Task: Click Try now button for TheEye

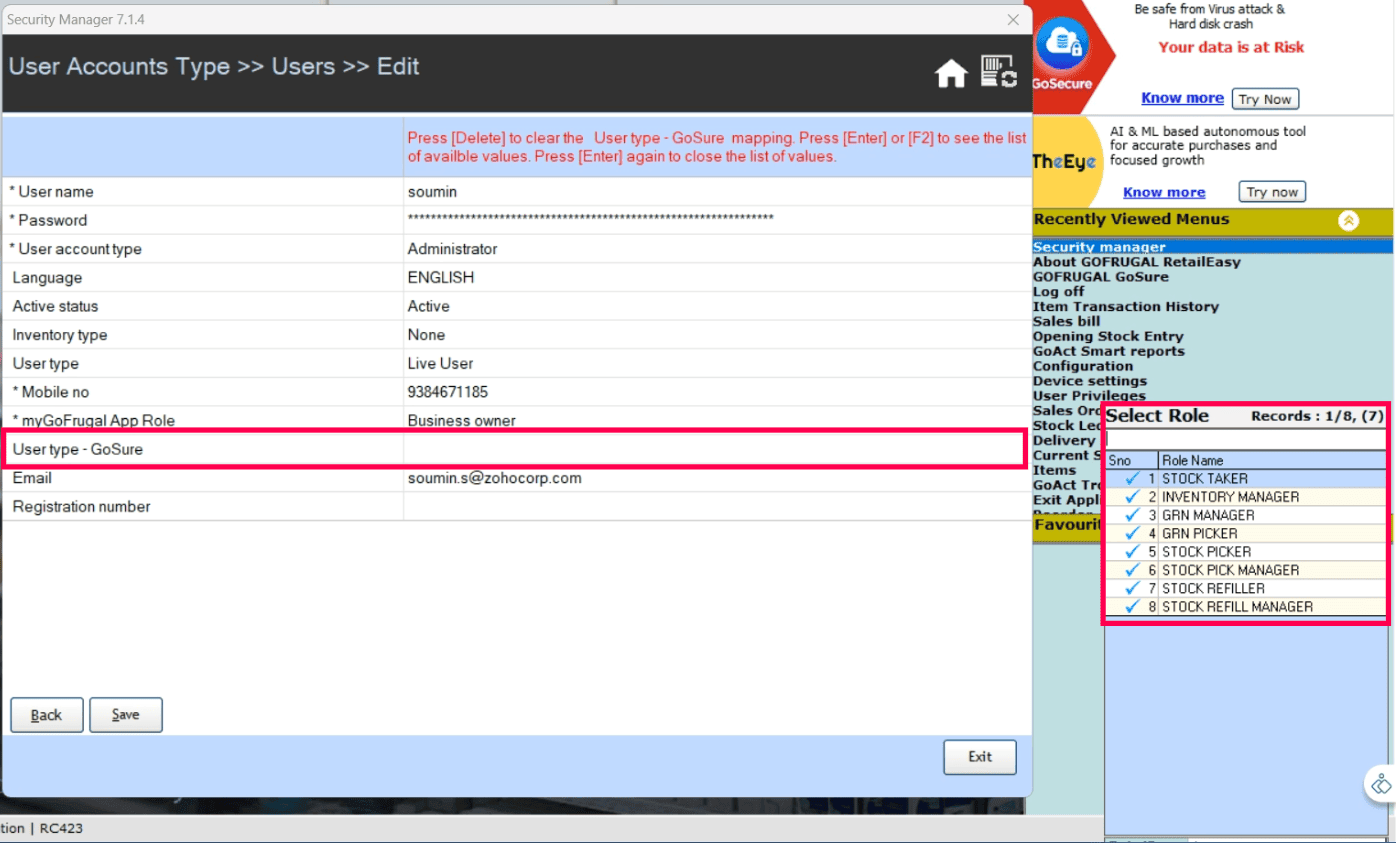Action: 1272,192
